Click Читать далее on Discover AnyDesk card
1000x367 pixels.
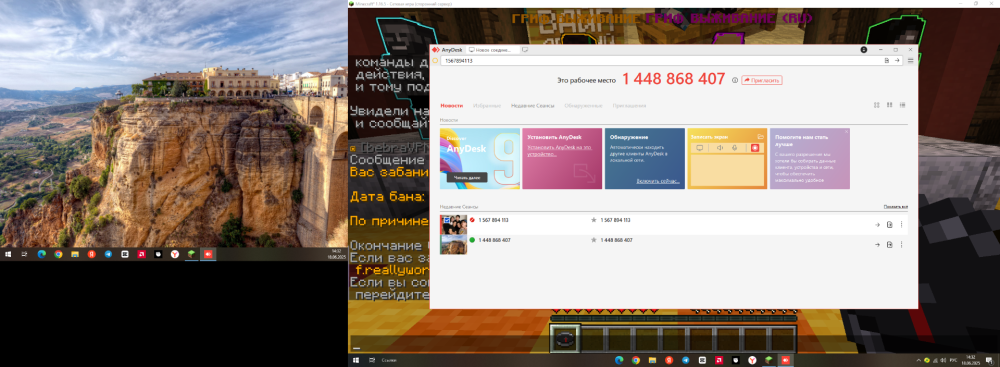click(x=467, y=177)
